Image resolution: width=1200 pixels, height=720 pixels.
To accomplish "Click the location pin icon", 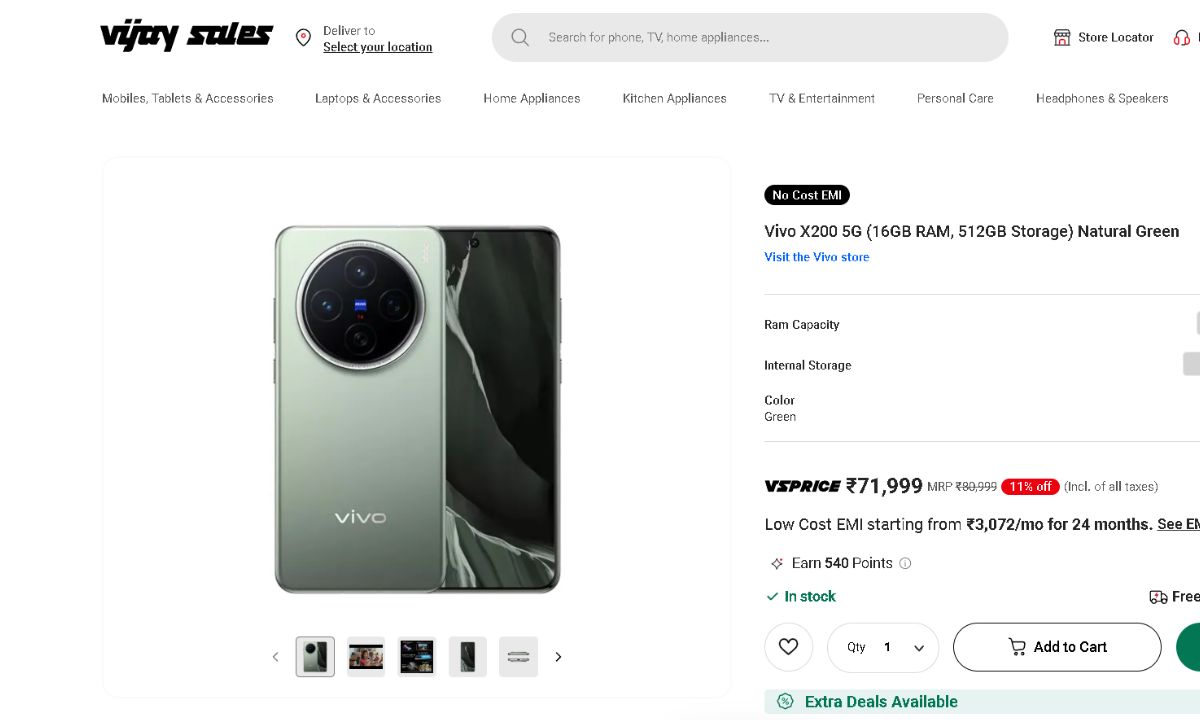I will (x=303, y=38).
